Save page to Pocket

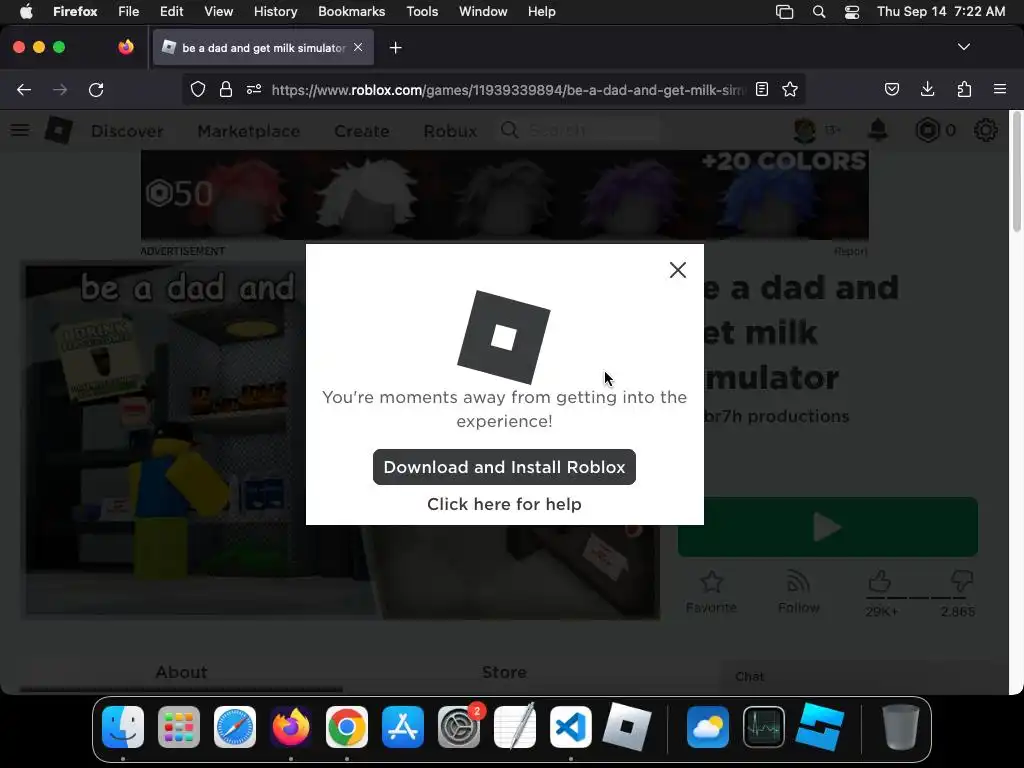(x=891, y=89)
